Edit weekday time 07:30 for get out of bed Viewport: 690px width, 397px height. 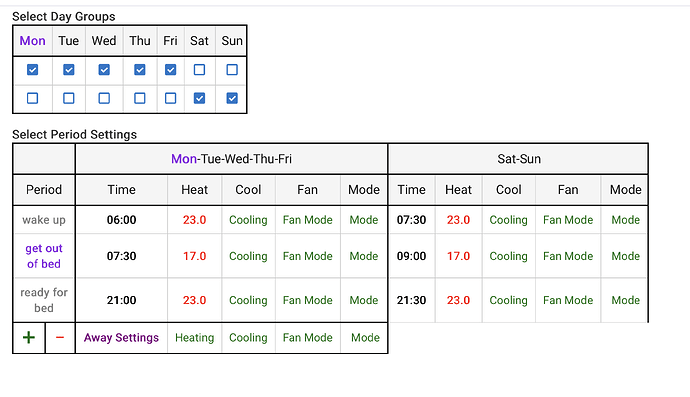[x=121, y=256]
